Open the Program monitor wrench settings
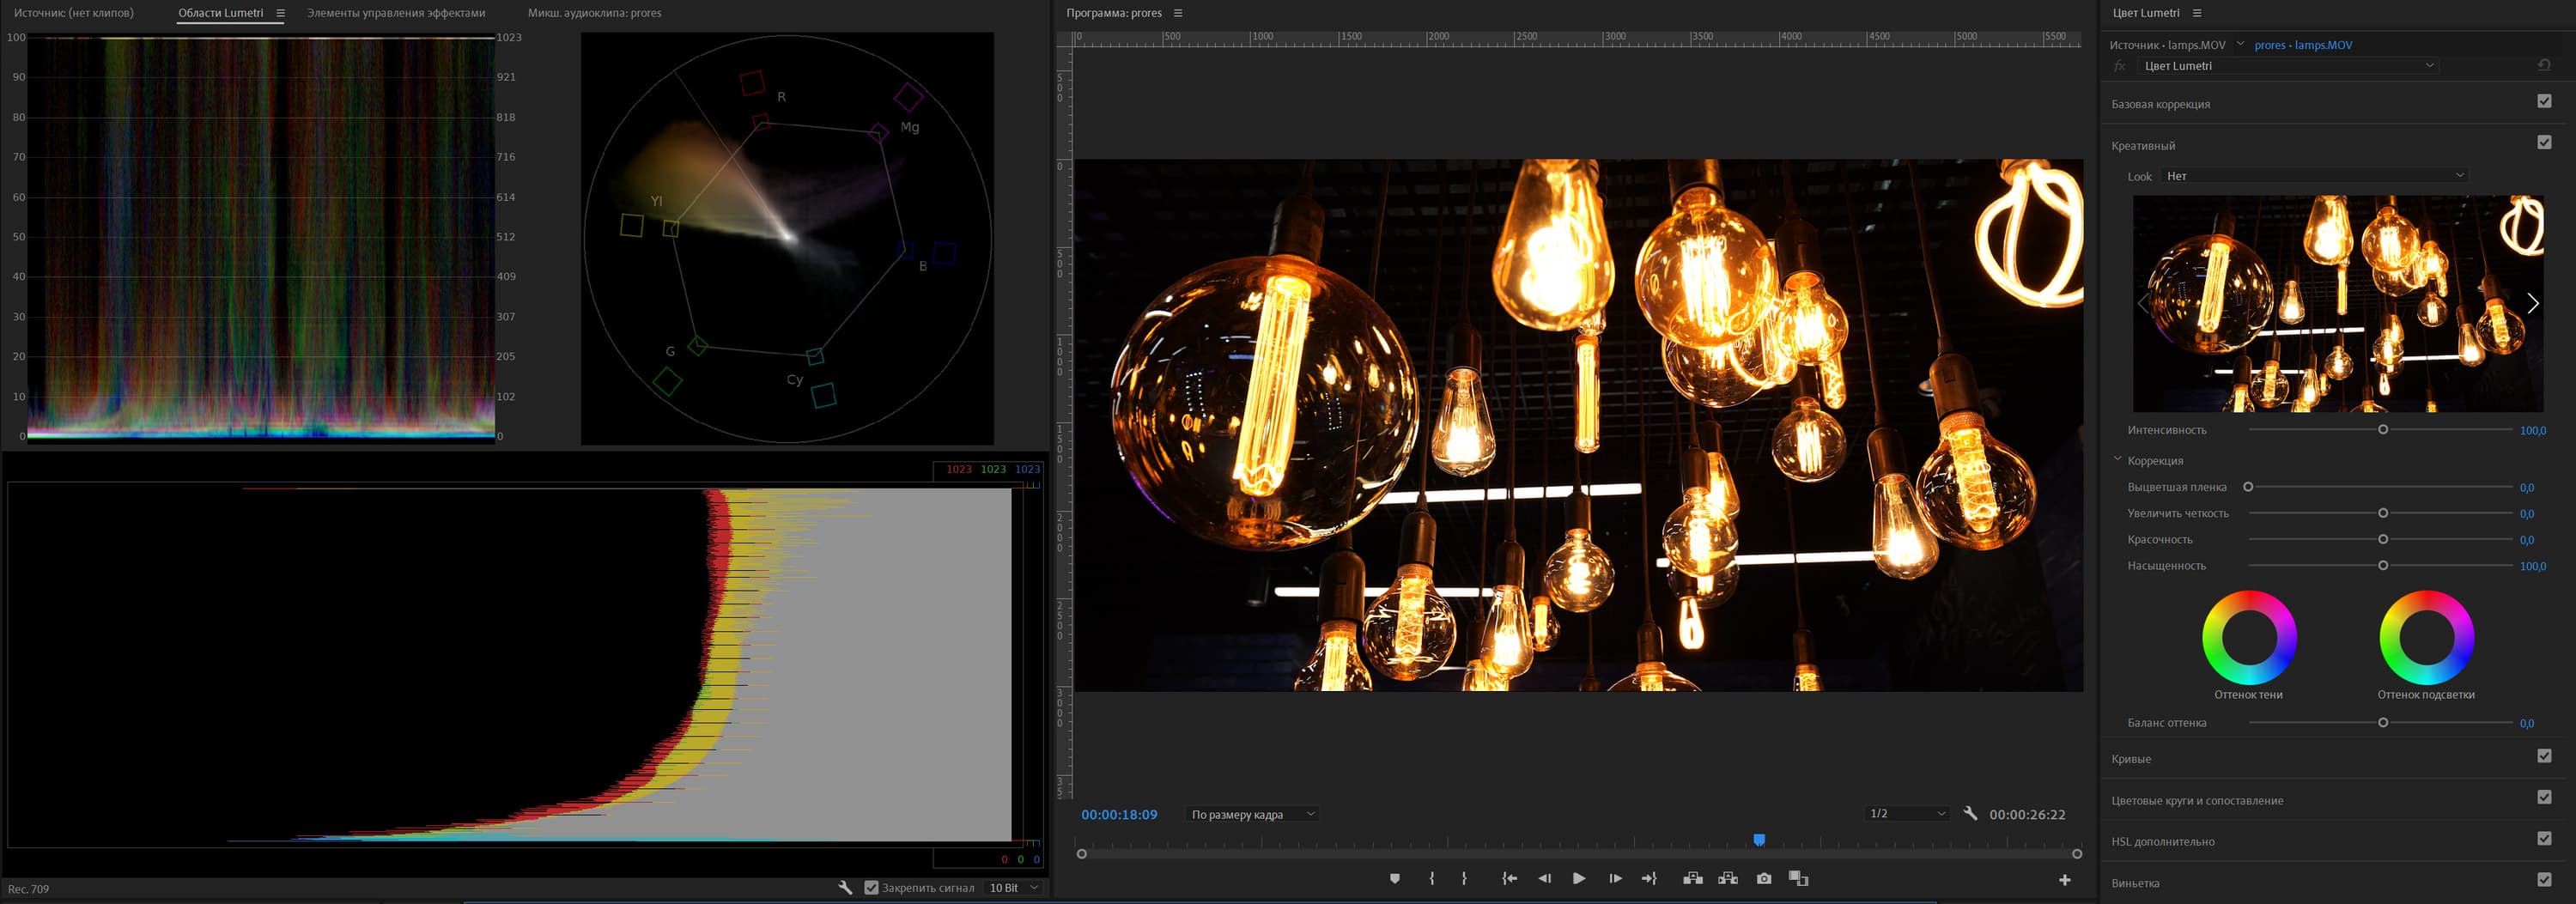The width and height of the screenshot is (2576, 904). 1969,814
